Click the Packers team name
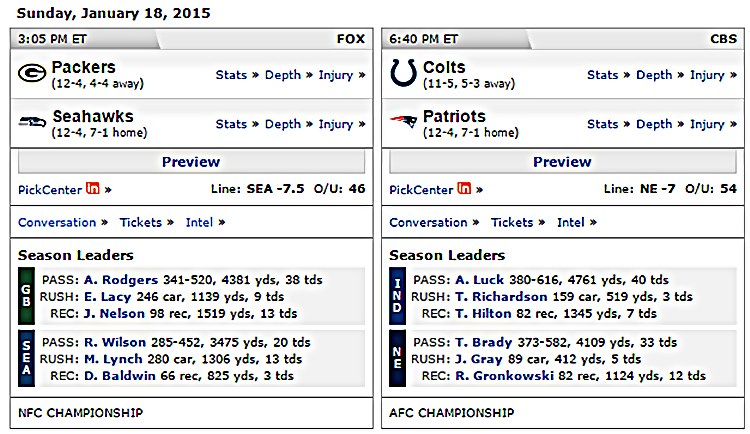Image resolution: width=750 pixels, height=434 pixels. [x=83, y=67]
